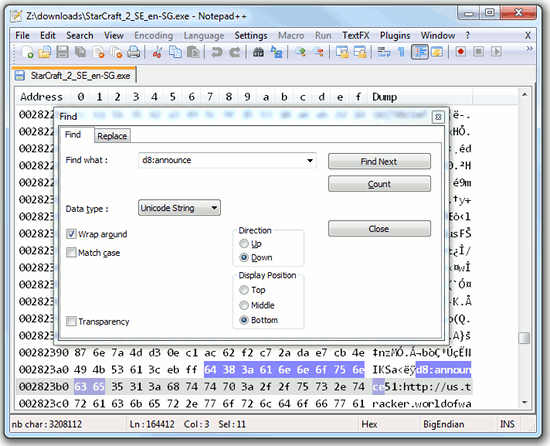Open the View menu
This screenshot has width=550, height=446.
[114, 35]
